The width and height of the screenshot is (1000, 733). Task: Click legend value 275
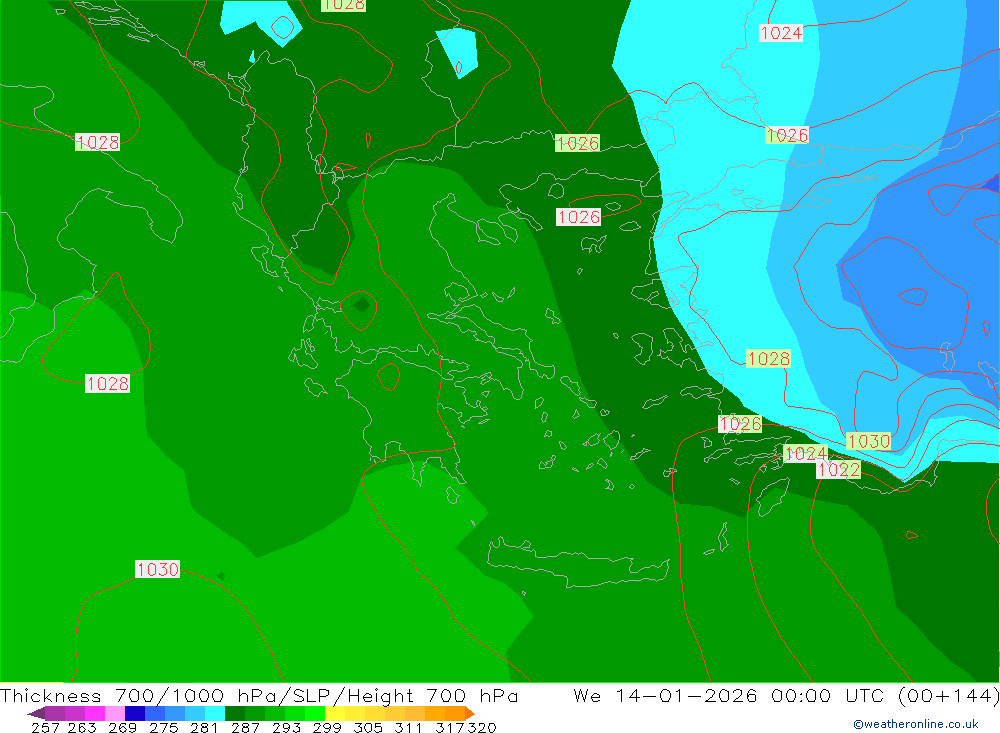click(x=163, y=727)
